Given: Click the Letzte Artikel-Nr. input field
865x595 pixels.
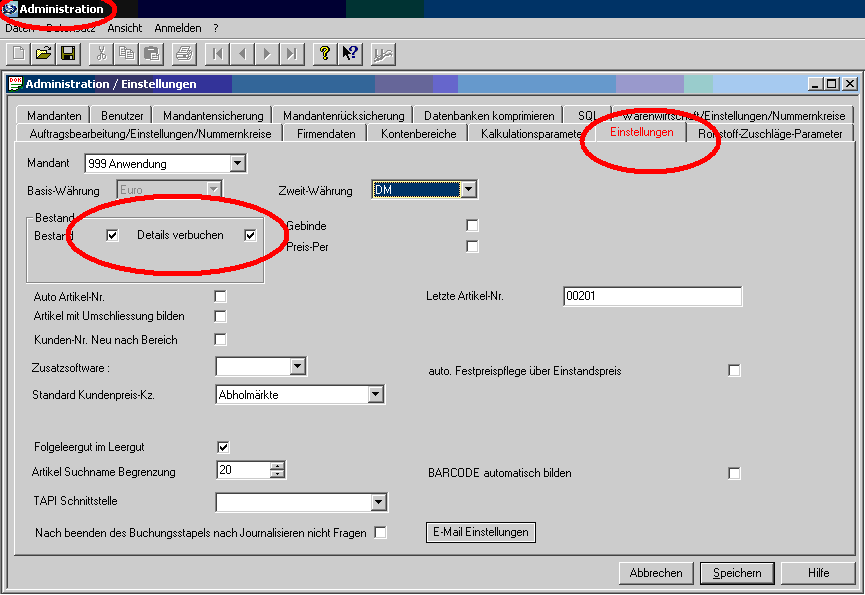Looking at the screenshot, I should (651, 297).
